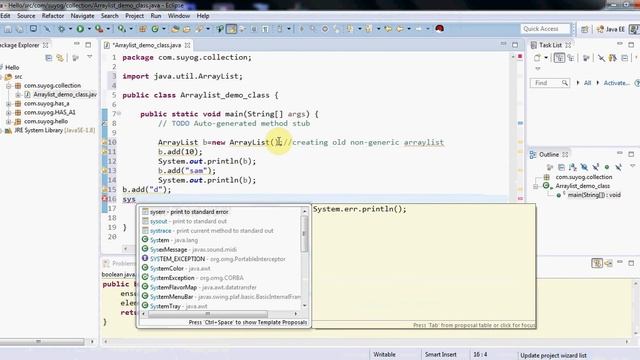
Task: Click the New Java Class green icon
Action: pyautogui.click(x=155, y=29)
